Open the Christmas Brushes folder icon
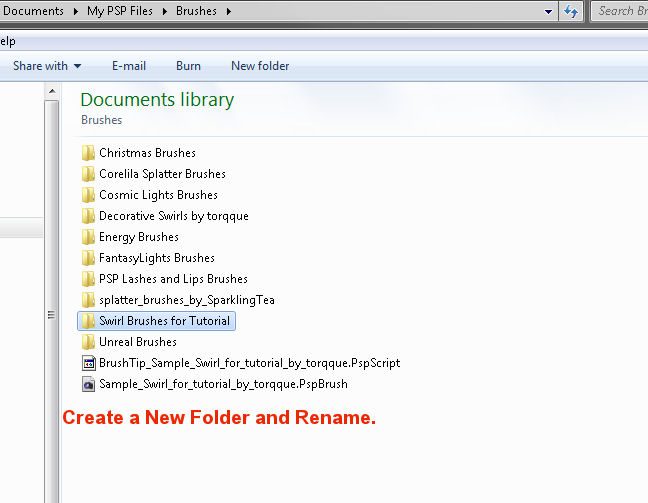The image size is (648, 503). [88, 153]
